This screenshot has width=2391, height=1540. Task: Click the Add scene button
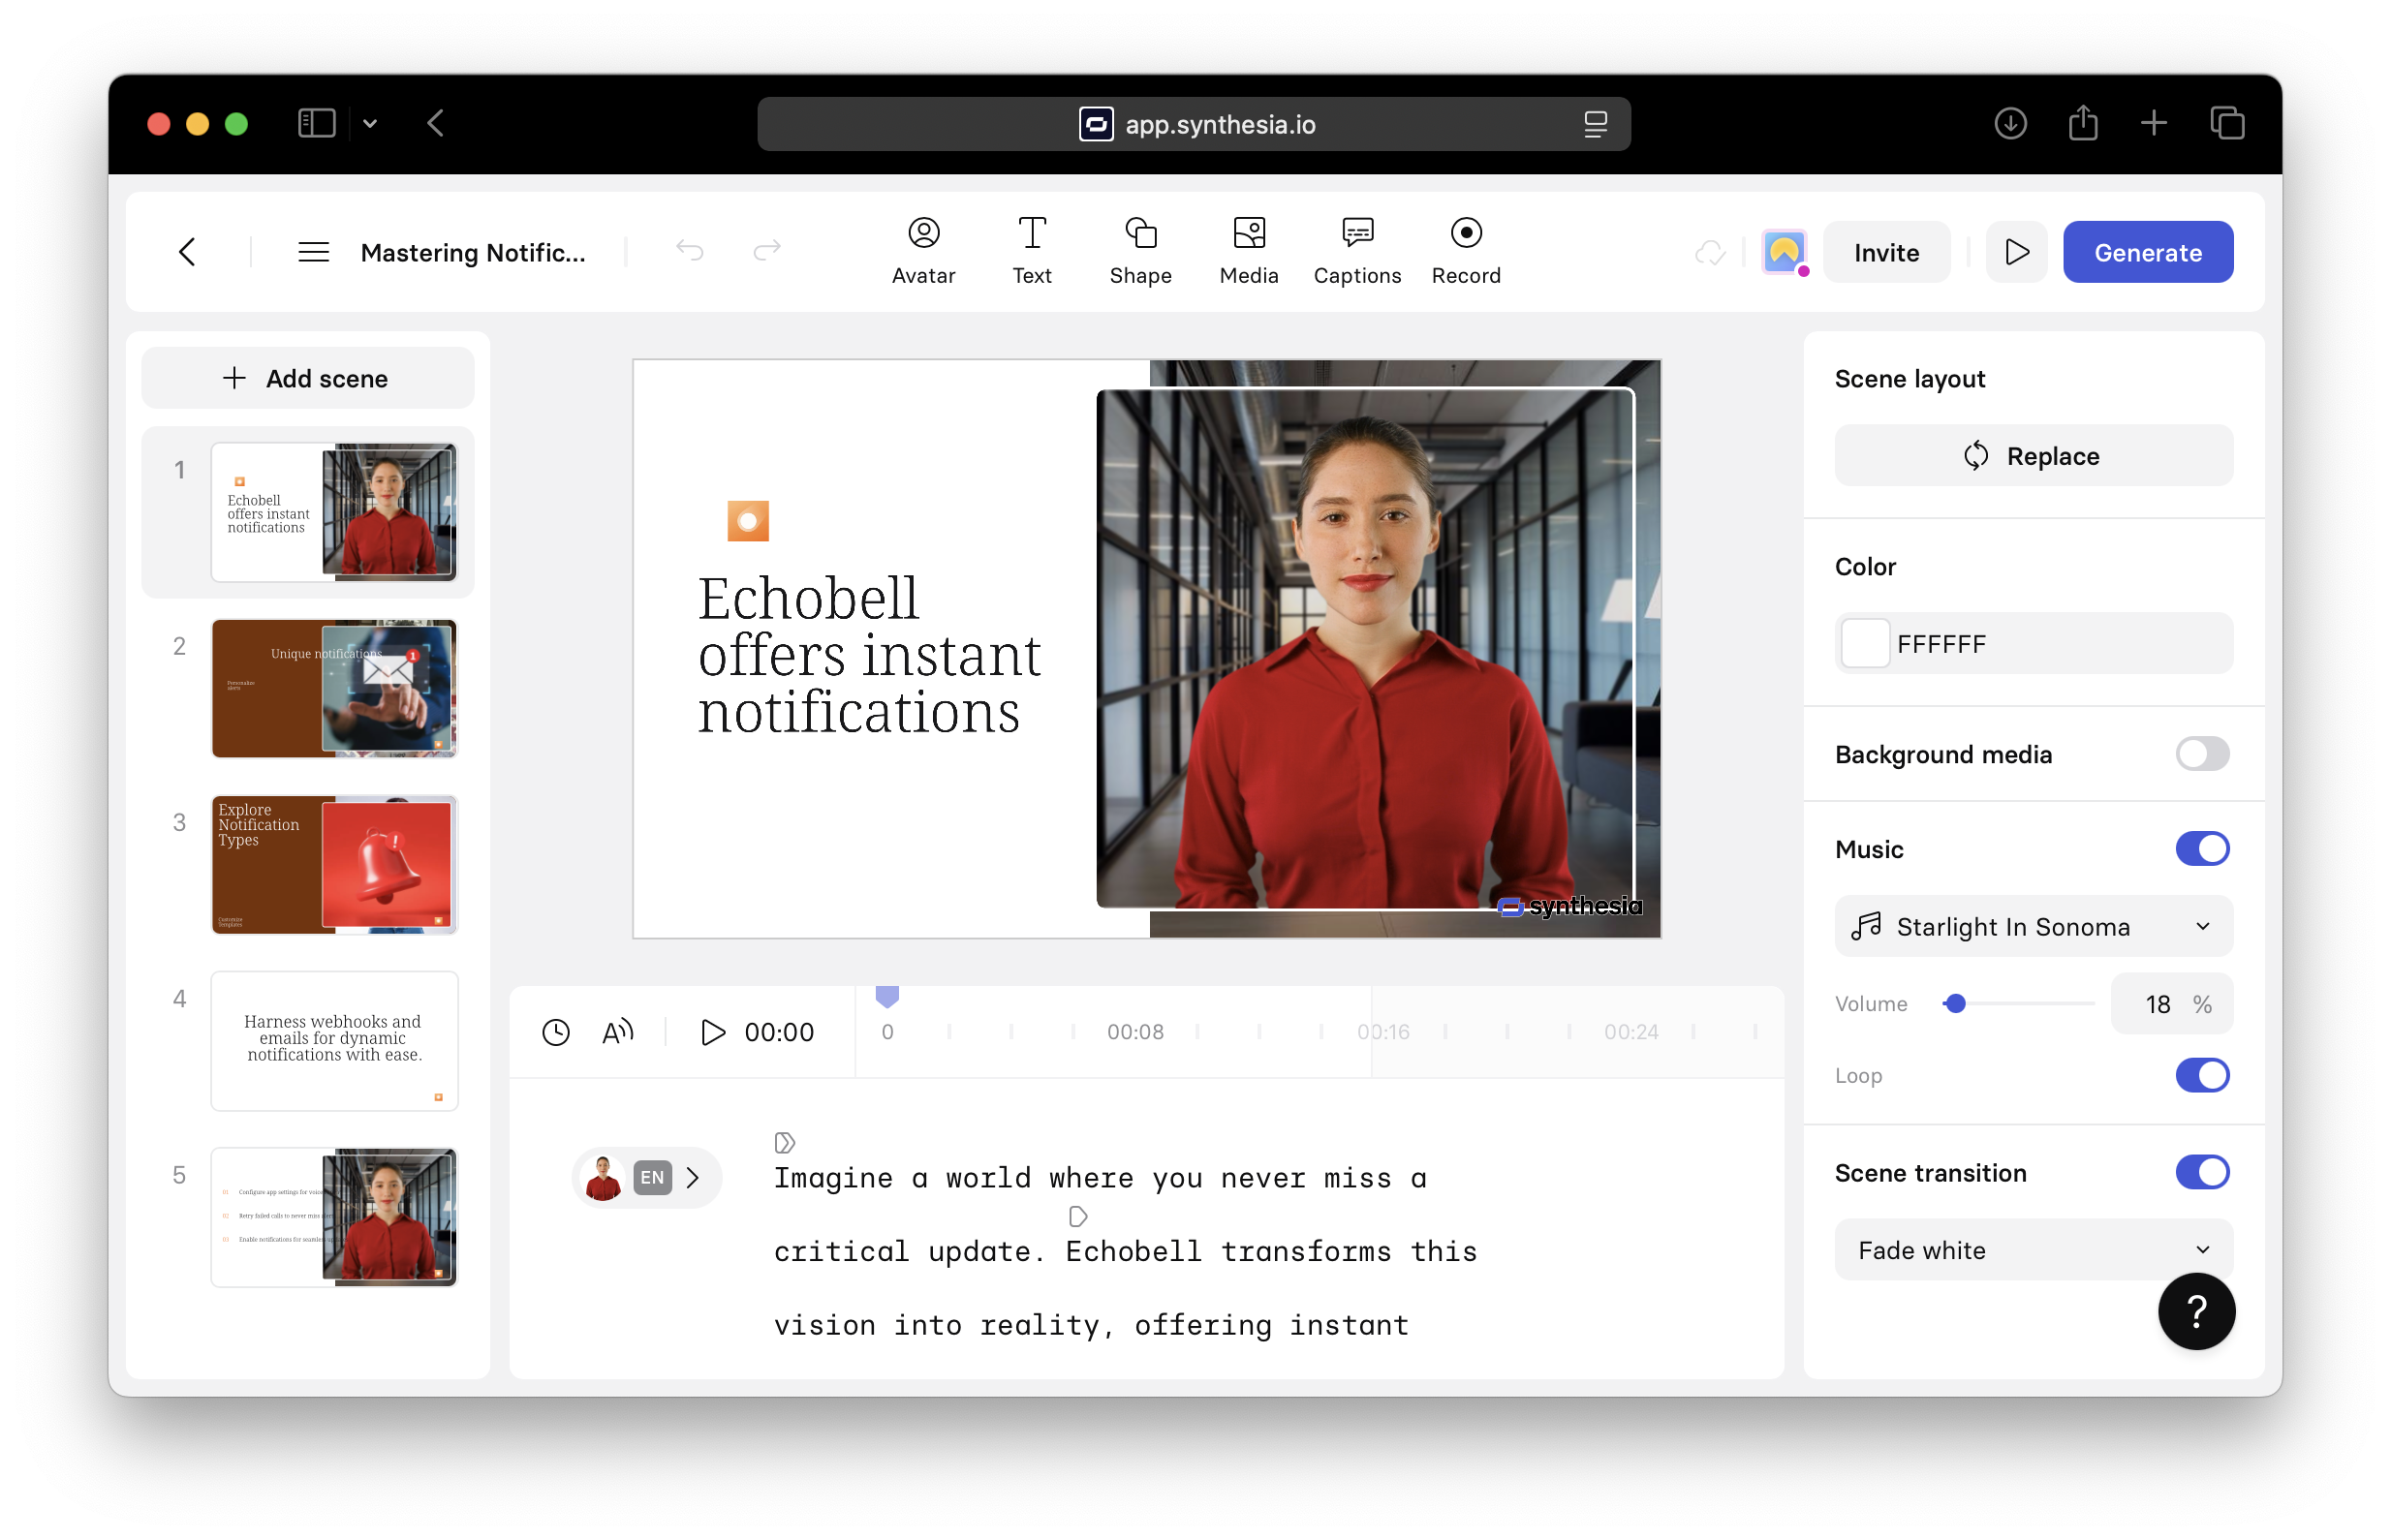[307, 378]
